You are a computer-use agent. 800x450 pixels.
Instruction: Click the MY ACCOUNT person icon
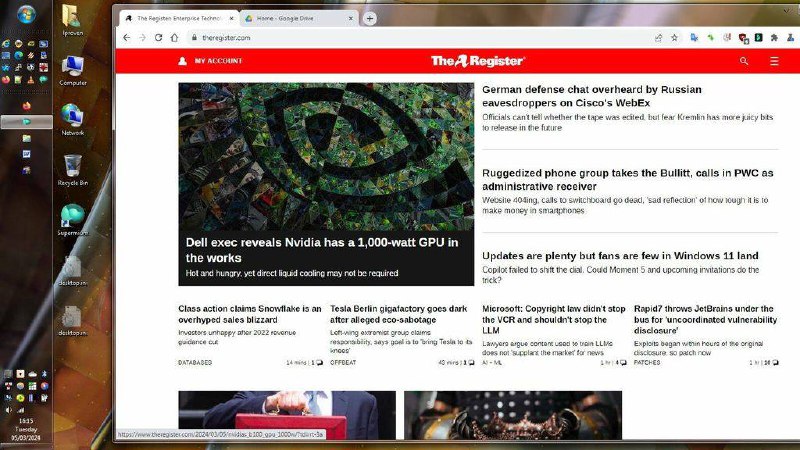click(182, 61)
